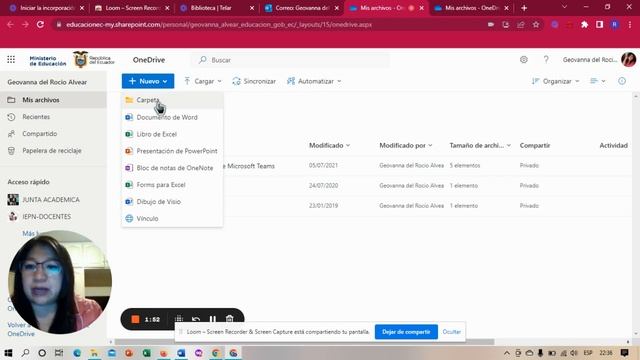Collapse the Nuevo dropdown button

tap(148, 81)
